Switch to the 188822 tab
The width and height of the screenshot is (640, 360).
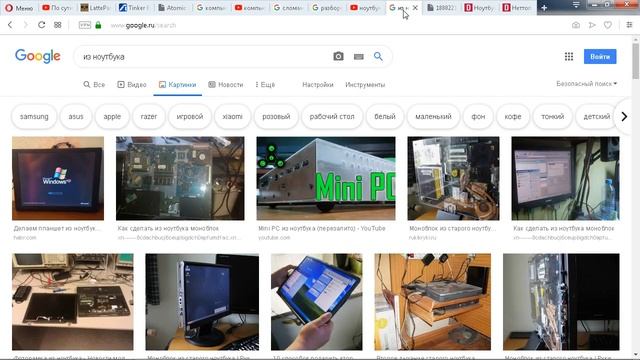tap(441, 8)
